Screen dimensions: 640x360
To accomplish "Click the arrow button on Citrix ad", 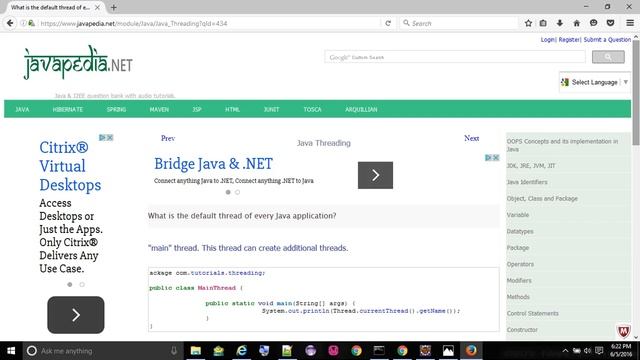I will (x=76, y=315).
